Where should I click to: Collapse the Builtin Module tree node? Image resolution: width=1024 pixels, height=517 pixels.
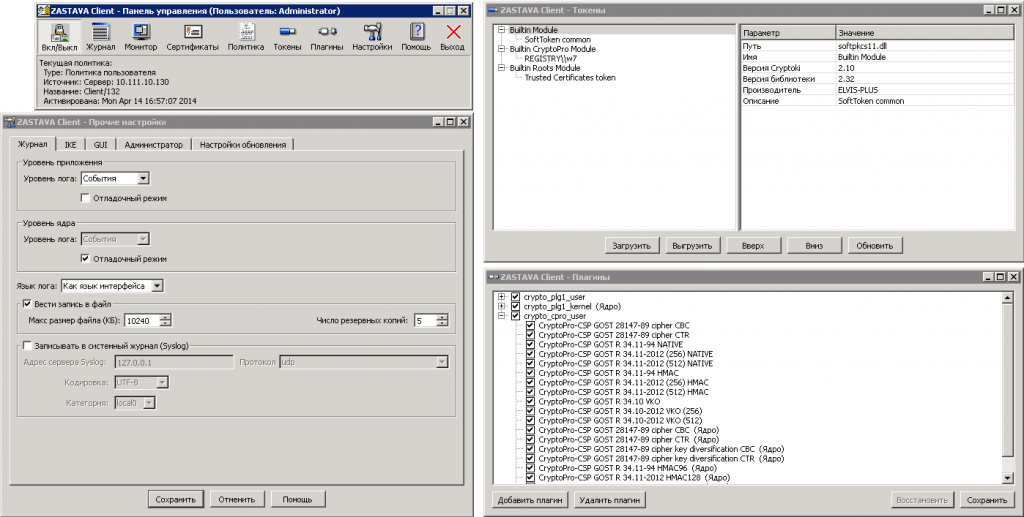(502, 30)
